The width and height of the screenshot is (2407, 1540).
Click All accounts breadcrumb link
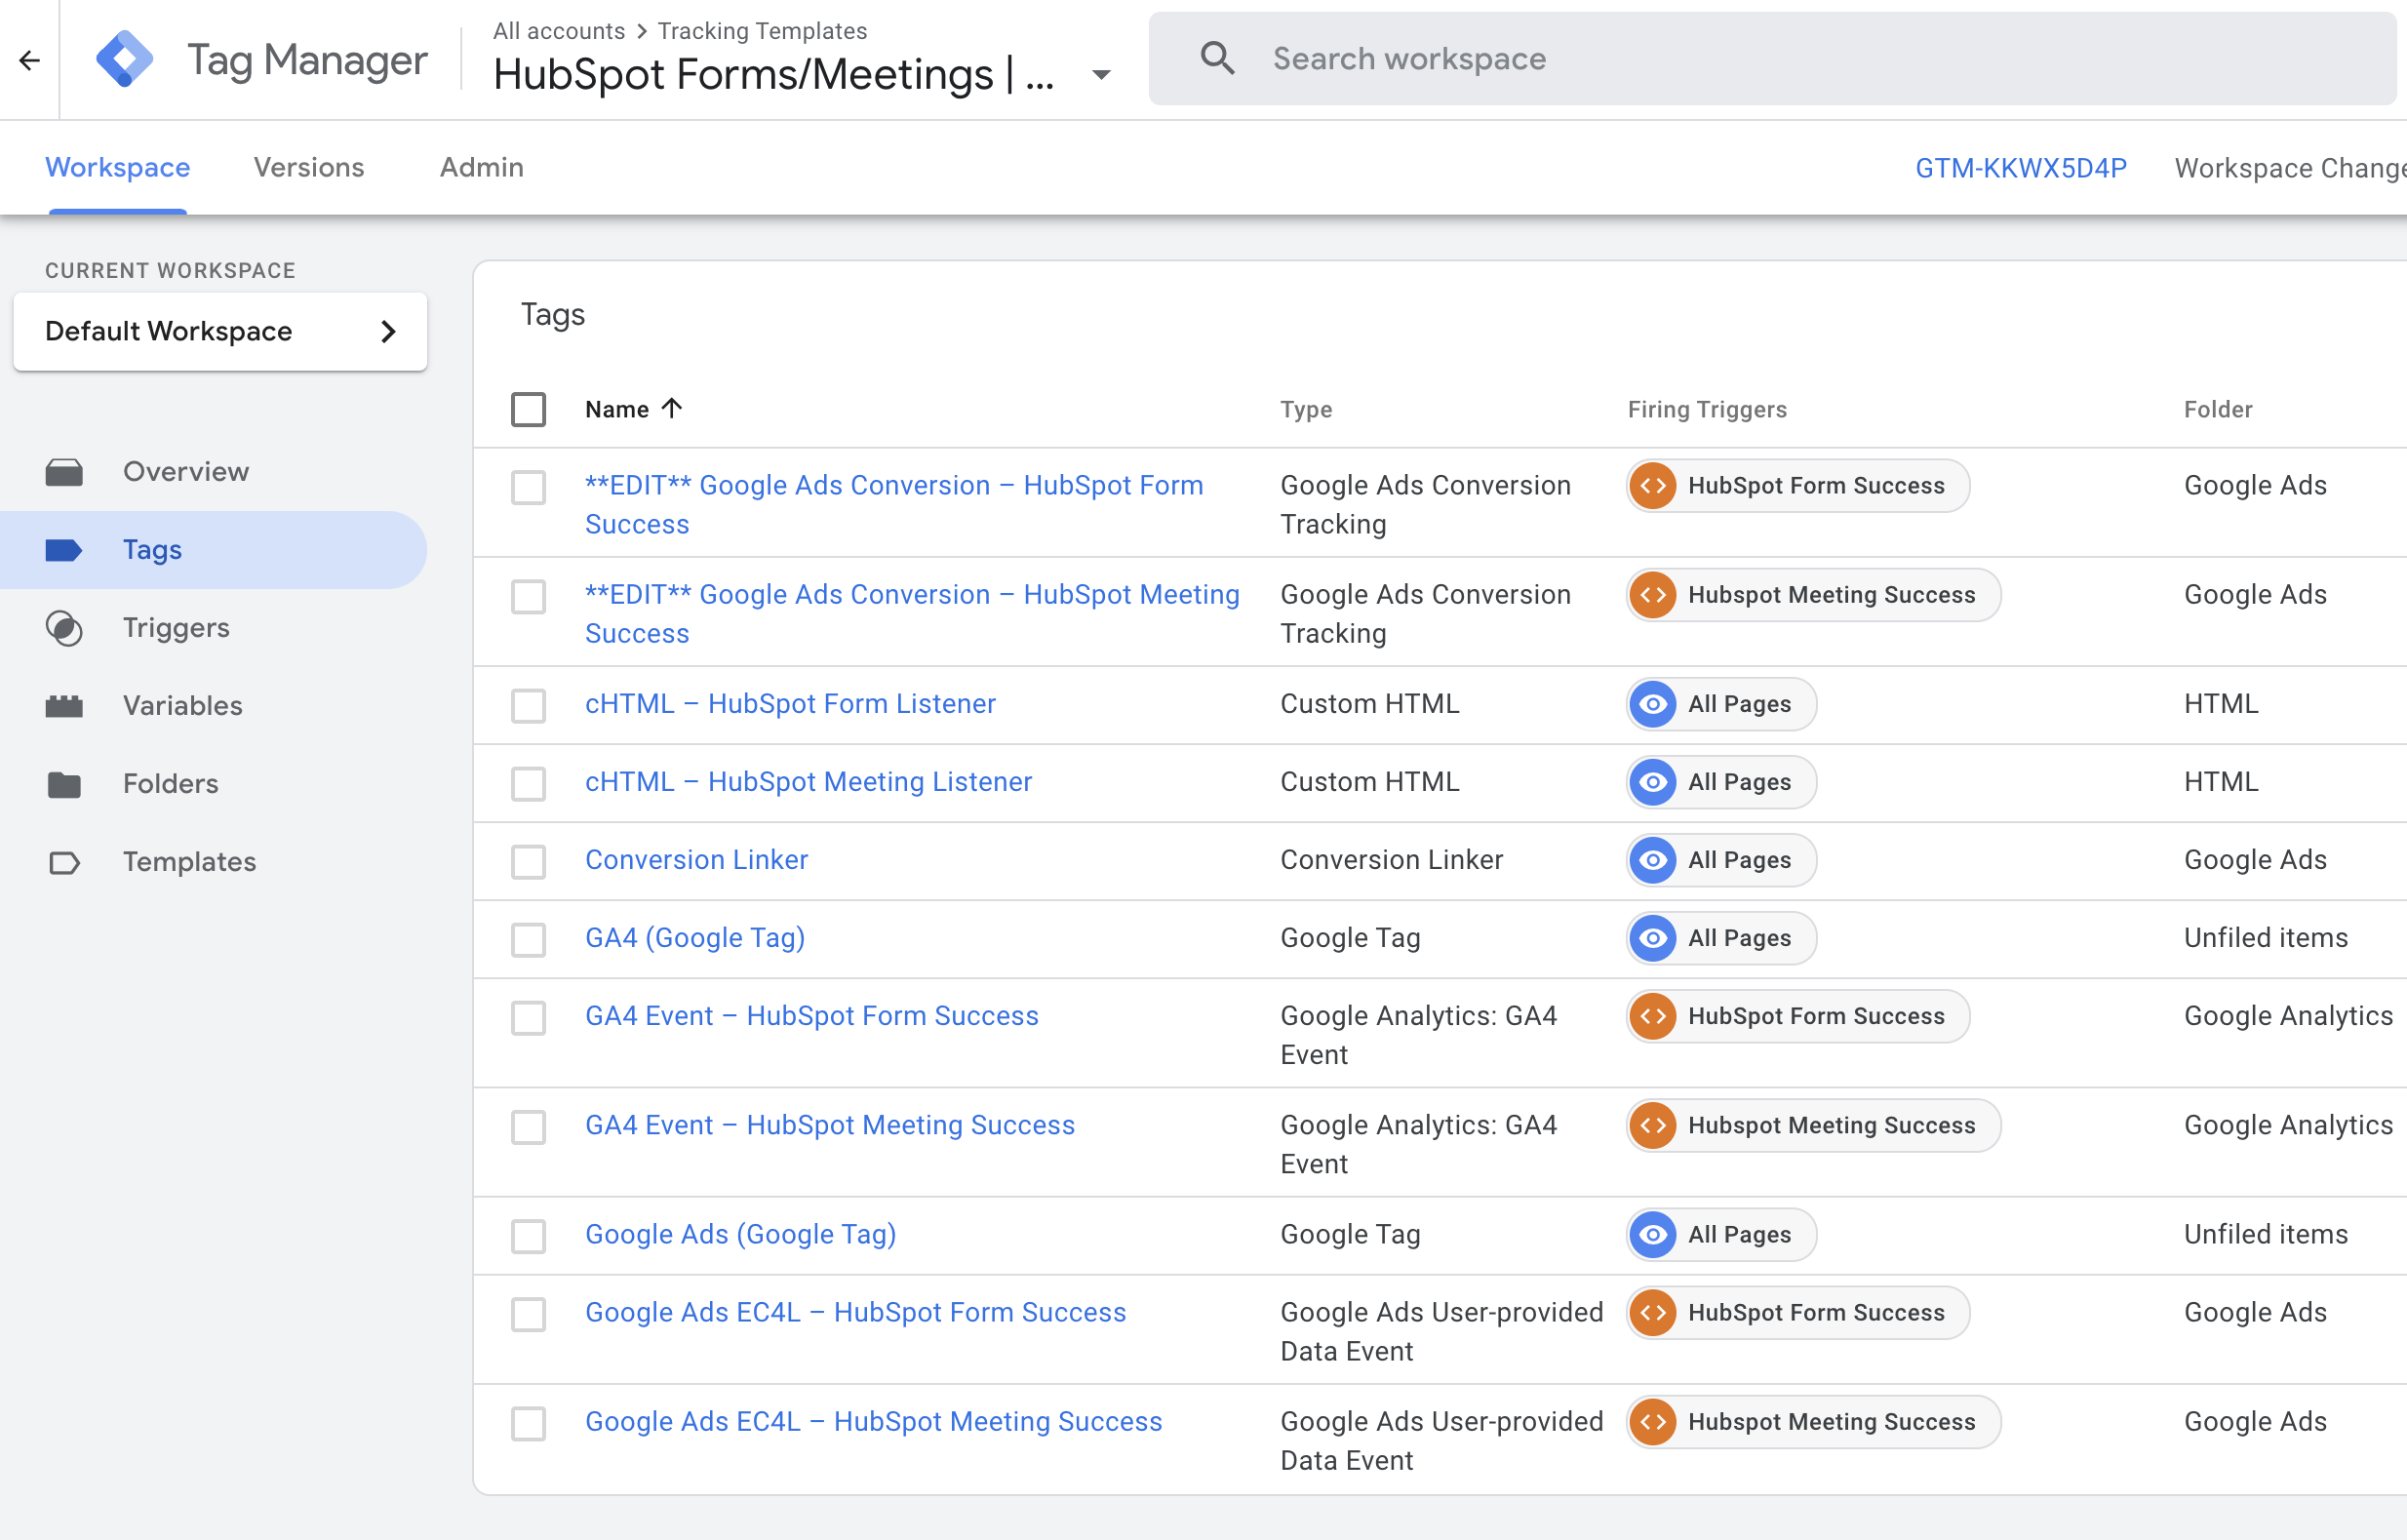click(558, 31)
